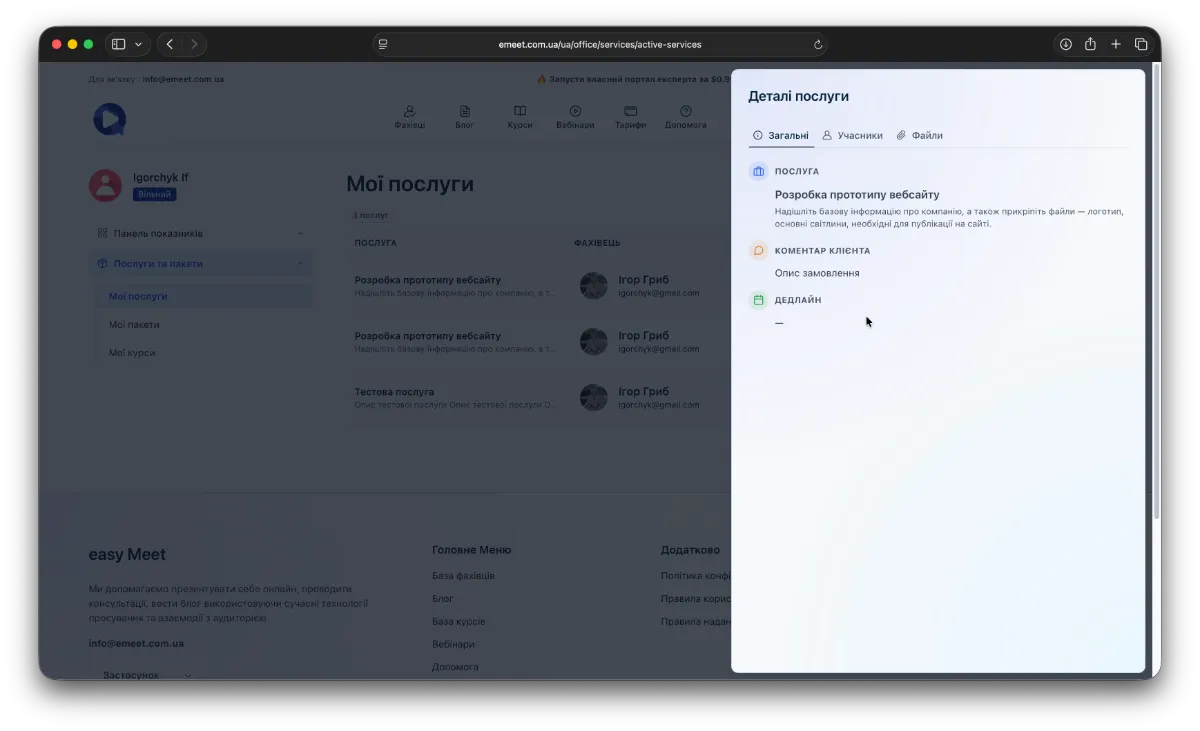Viewport: 1200px width, 731px height.
Task: Click the address bar URL field
Action: coord(600,44)
